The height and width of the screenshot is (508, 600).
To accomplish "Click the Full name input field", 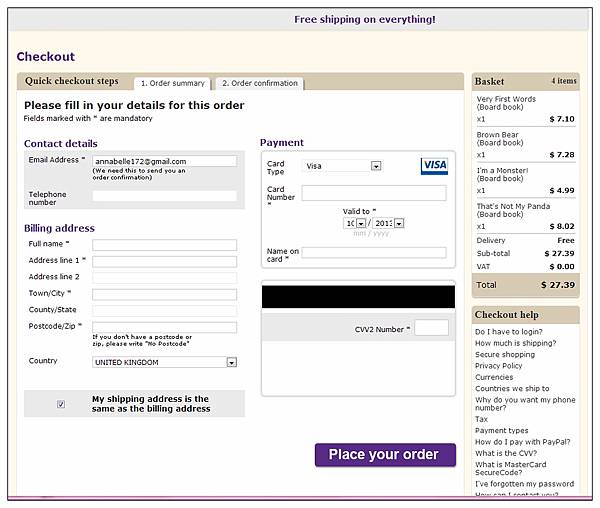I will click(165, 245).
